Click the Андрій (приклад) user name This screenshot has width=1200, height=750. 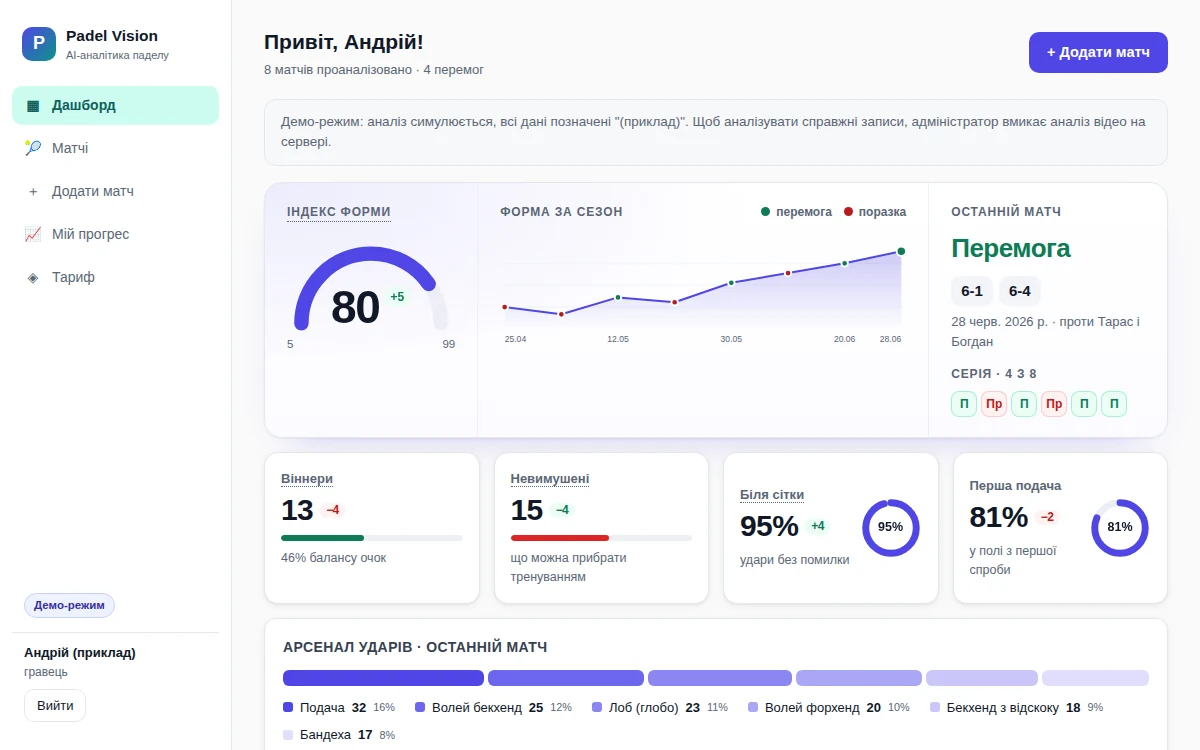pos(80,653)
